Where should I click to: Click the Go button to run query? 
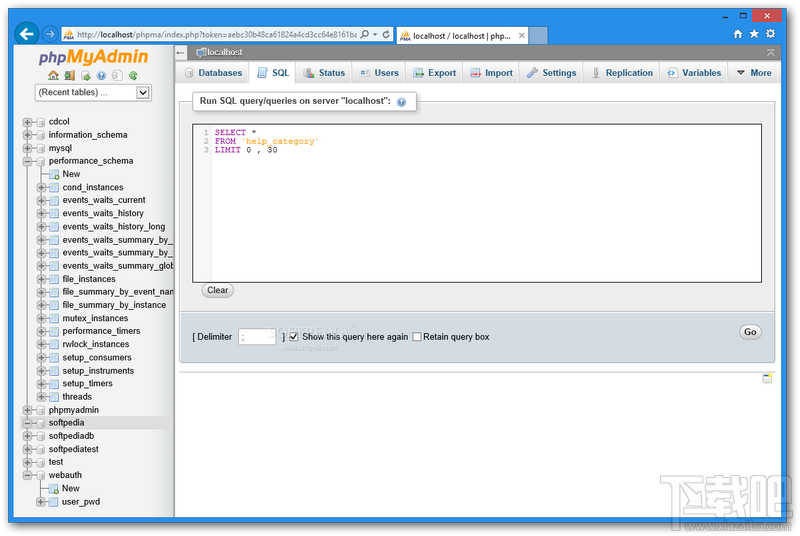[x=750, y=332]
